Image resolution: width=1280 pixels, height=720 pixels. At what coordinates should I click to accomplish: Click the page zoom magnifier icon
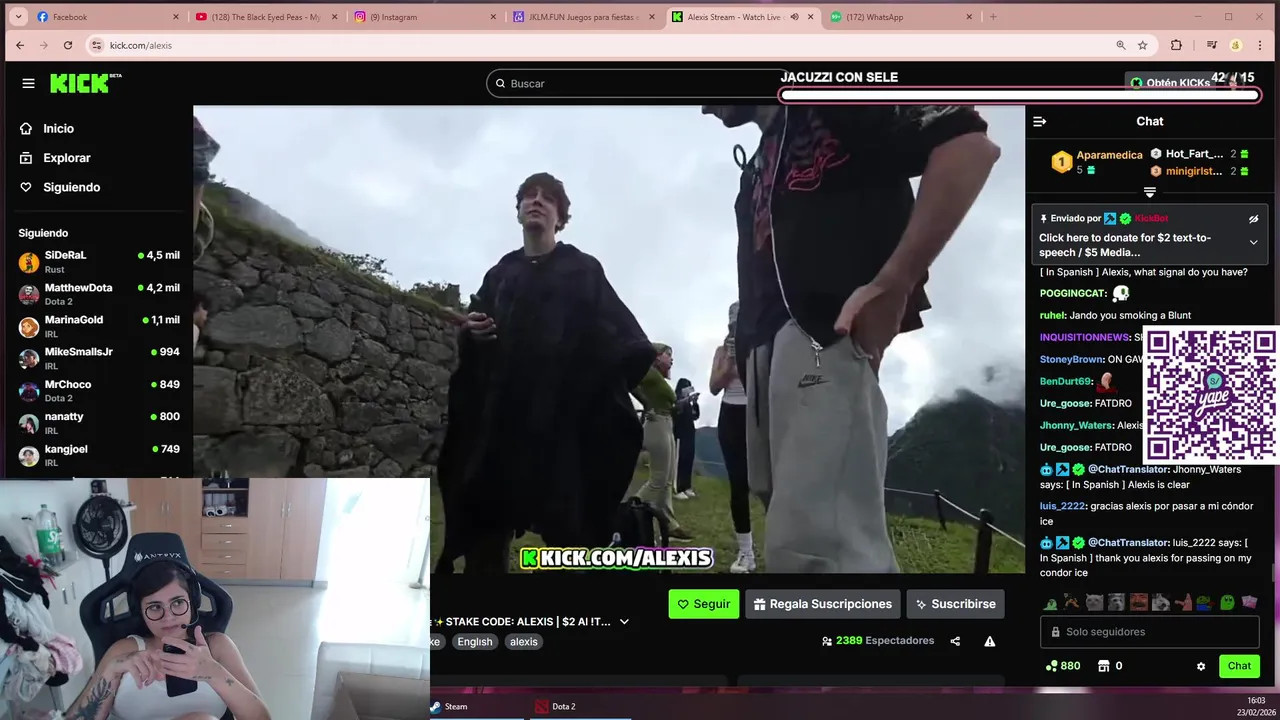point(1121,45)
